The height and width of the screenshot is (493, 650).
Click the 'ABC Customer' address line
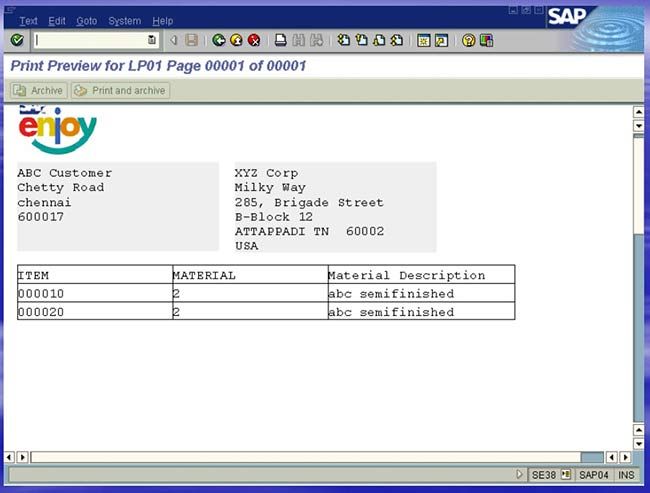pyautogui.click(x=65, y=172)
